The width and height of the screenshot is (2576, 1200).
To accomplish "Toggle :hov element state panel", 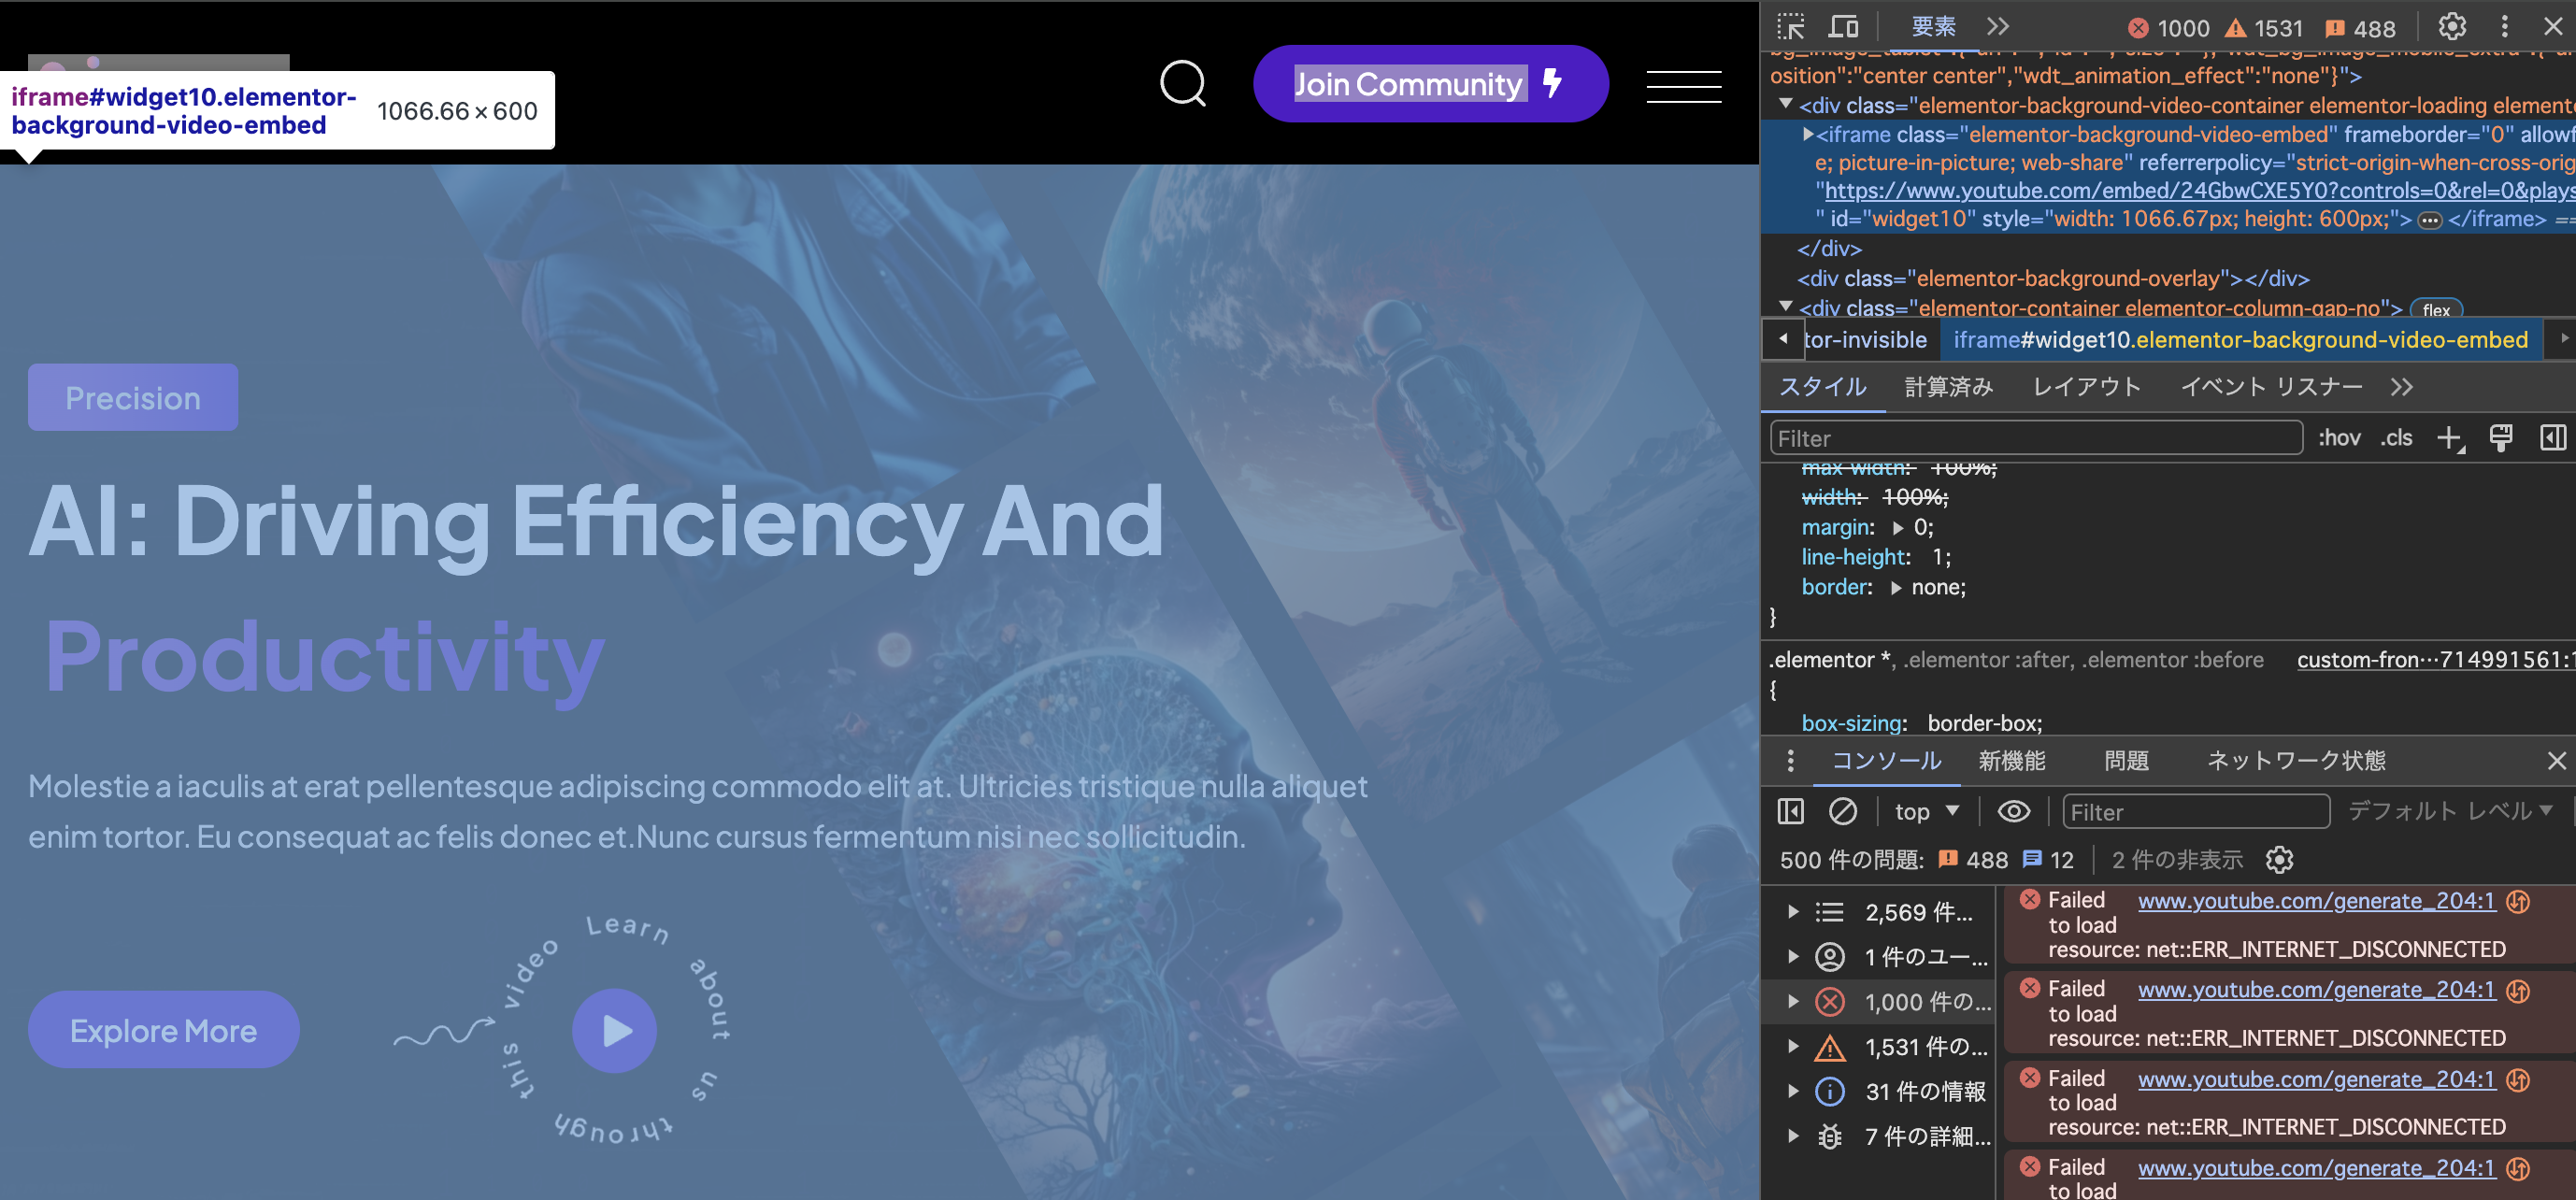I will [2339, 438].
